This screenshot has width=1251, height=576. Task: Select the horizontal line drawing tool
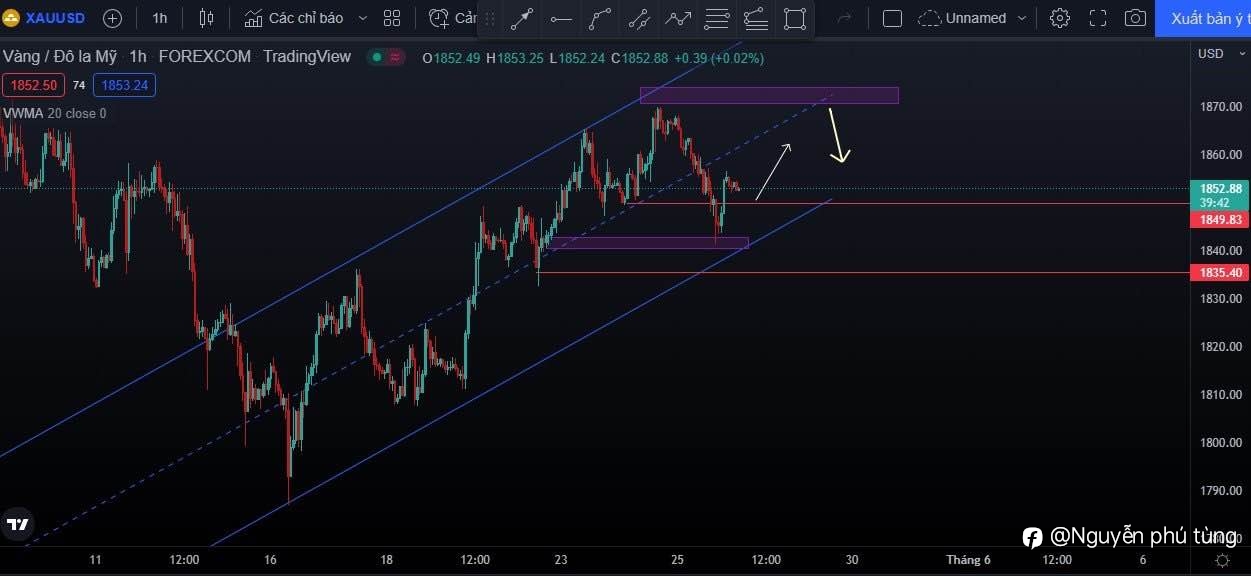pyautogui.click(x=561, y=18)
